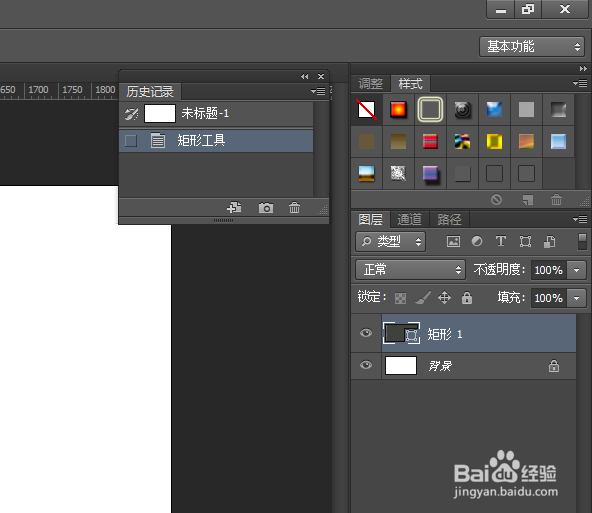
Task: Click the 填充 100% value field
Action: click(x=549, y=298)
